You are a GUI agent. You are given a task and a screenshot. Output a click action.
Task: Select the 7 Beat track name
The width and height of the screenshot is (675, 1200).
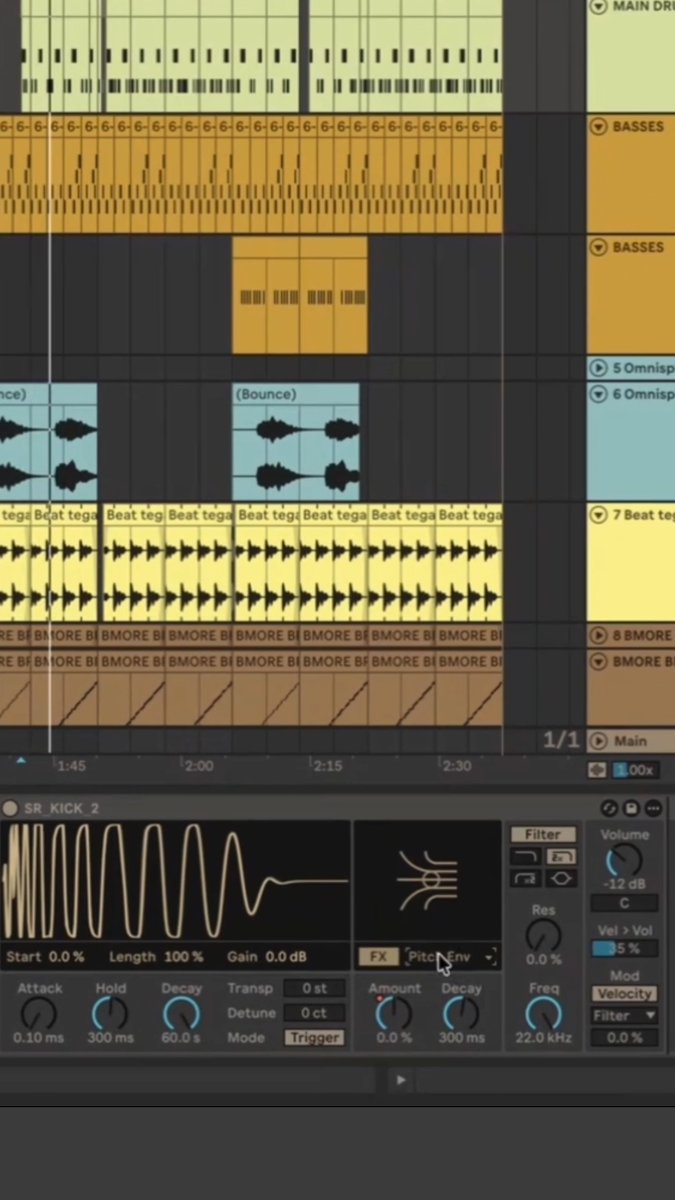pos(643,515)
